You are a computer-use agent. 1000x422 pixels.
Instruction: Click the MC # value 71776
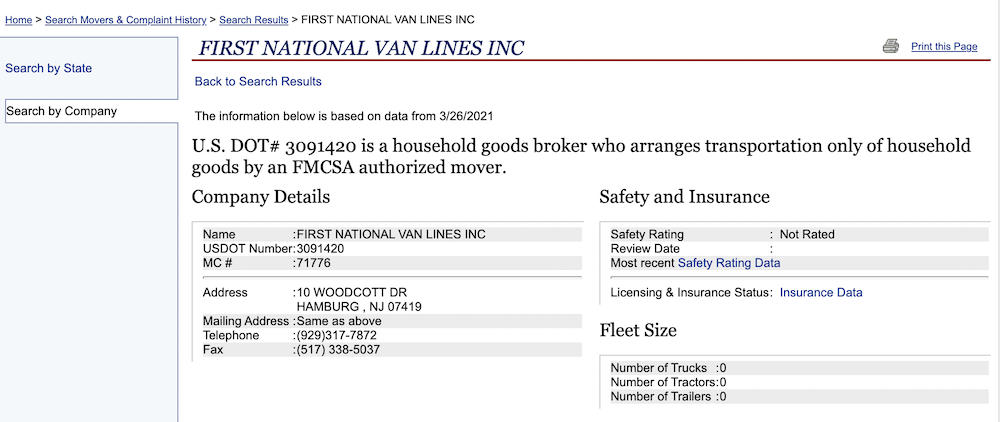tap(313, 263)
